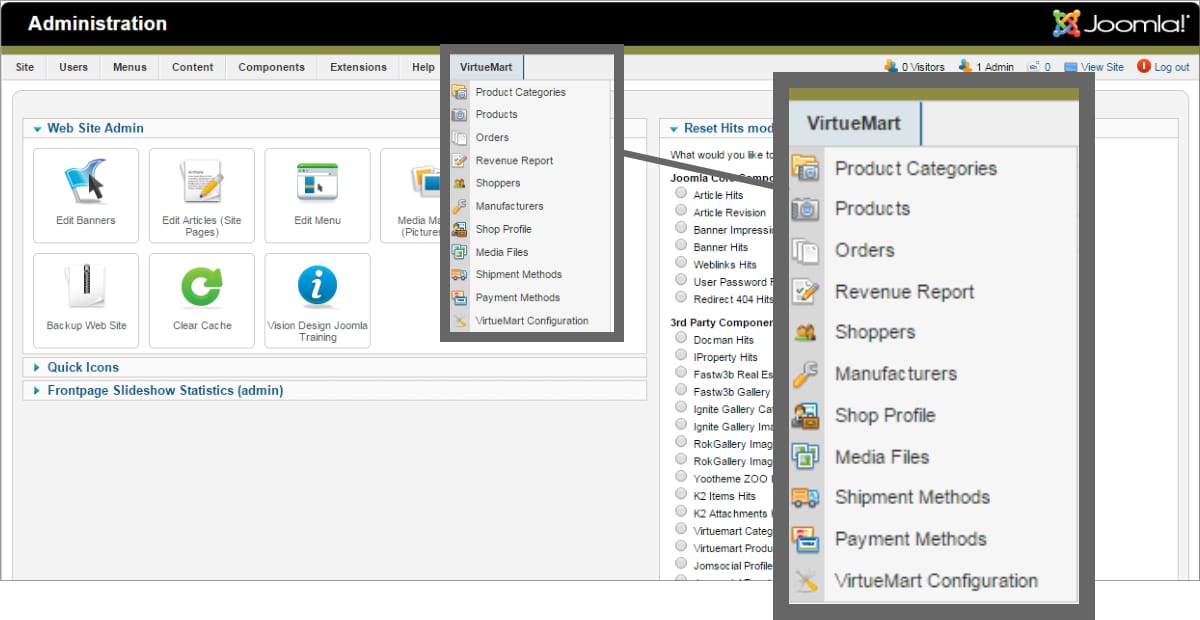Click the Orders icon in small dropdown
The image size is (1200, 620).
[459, 138]
